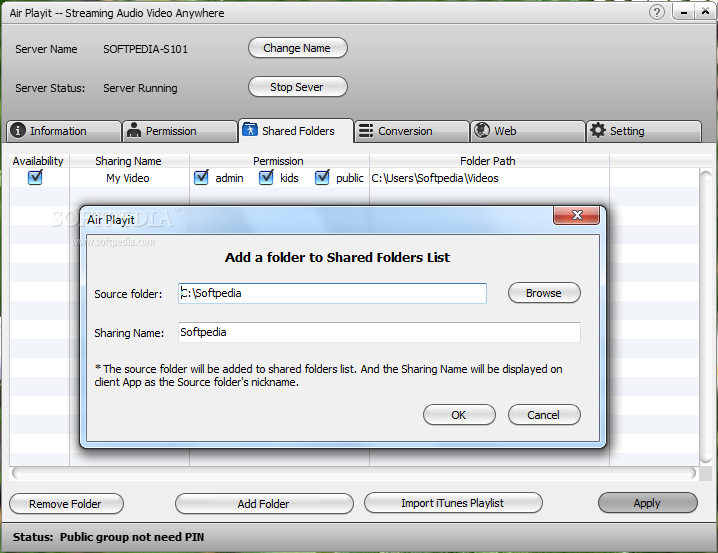Click the Availability column header
Screen dimensions: 718x553
pos(38,161)
